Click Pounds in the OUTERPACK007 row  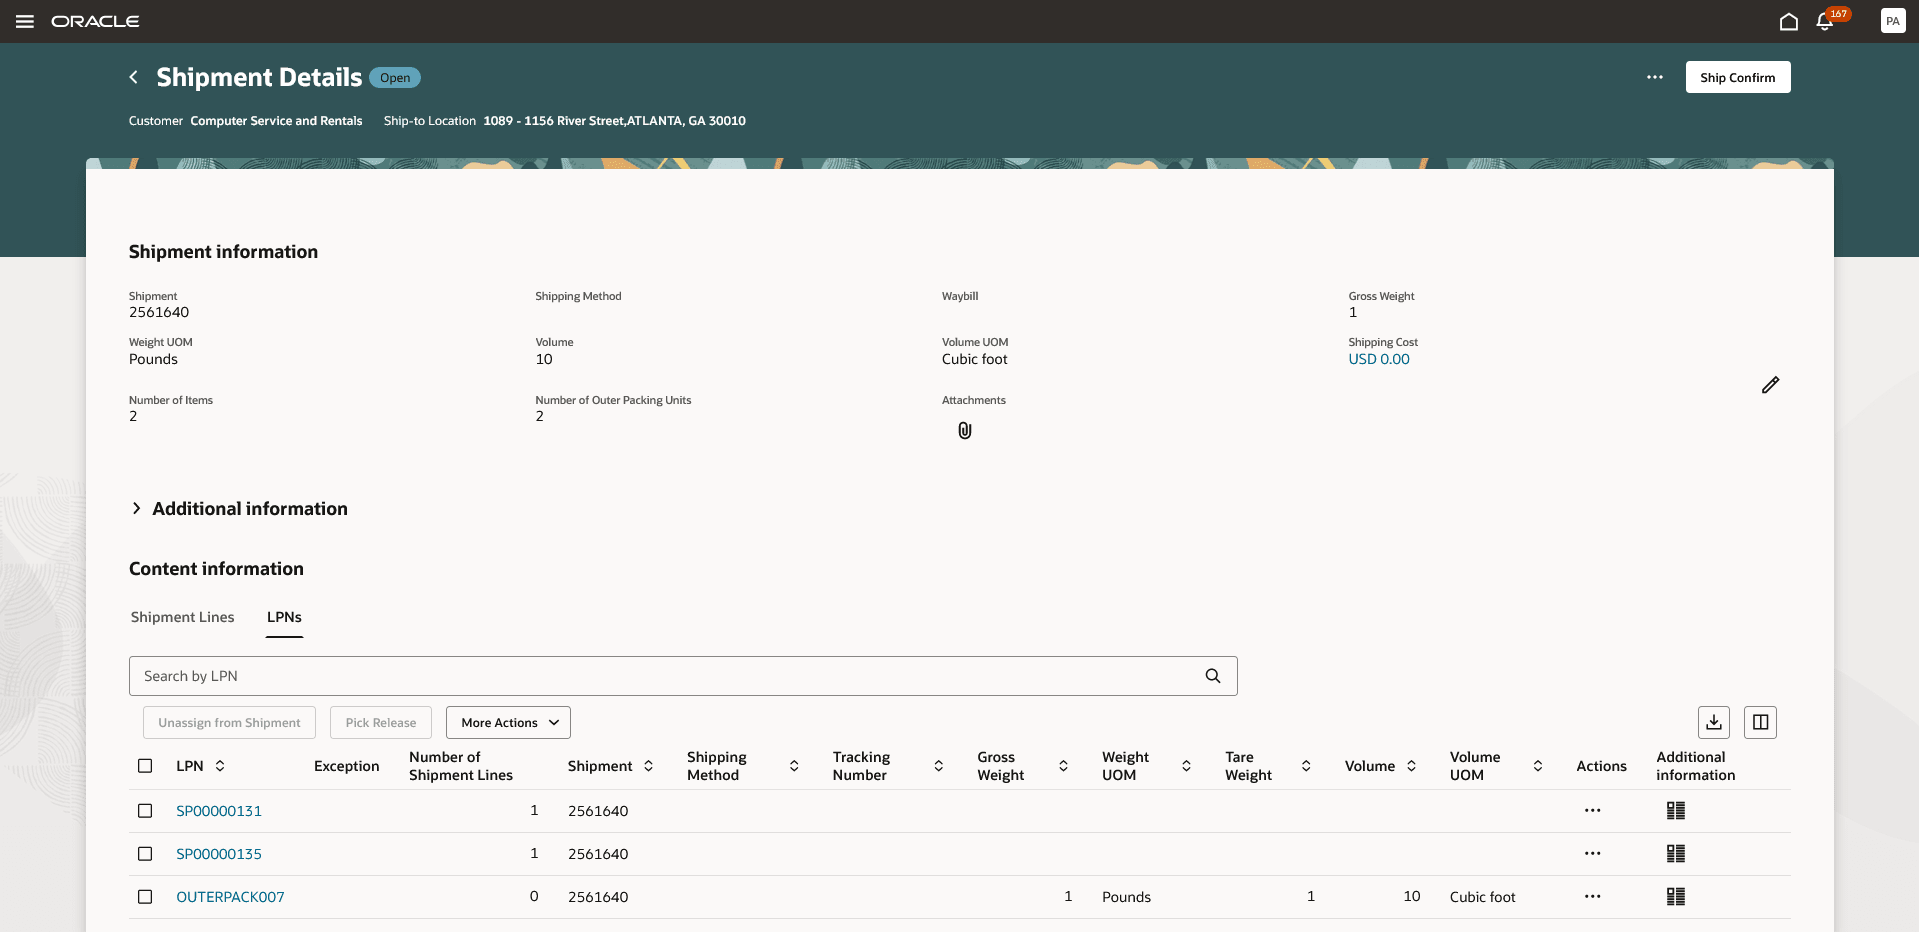click(1126, 897)
